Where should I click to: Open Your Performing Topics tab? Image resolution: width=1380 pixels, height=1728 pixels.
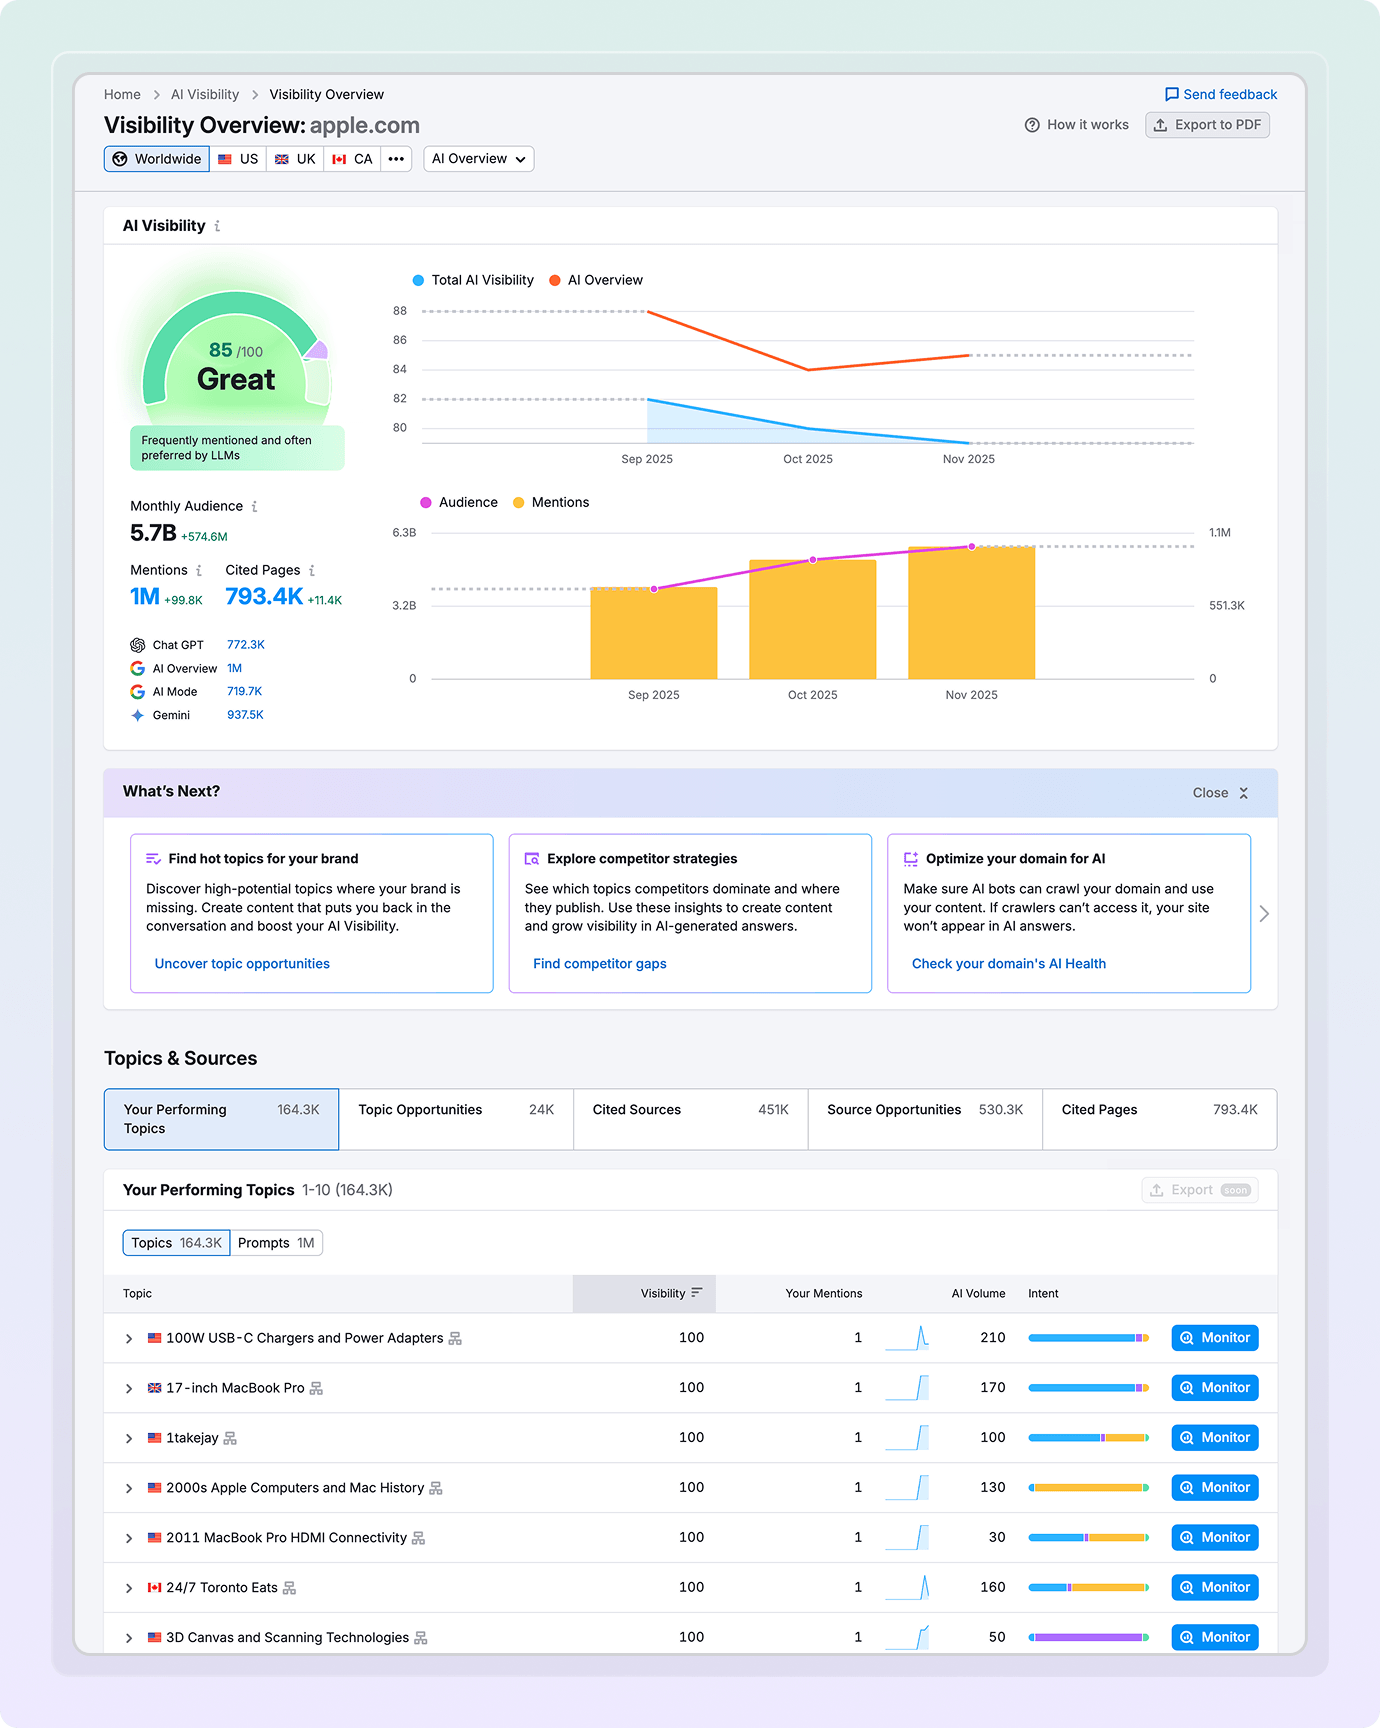221,1119
